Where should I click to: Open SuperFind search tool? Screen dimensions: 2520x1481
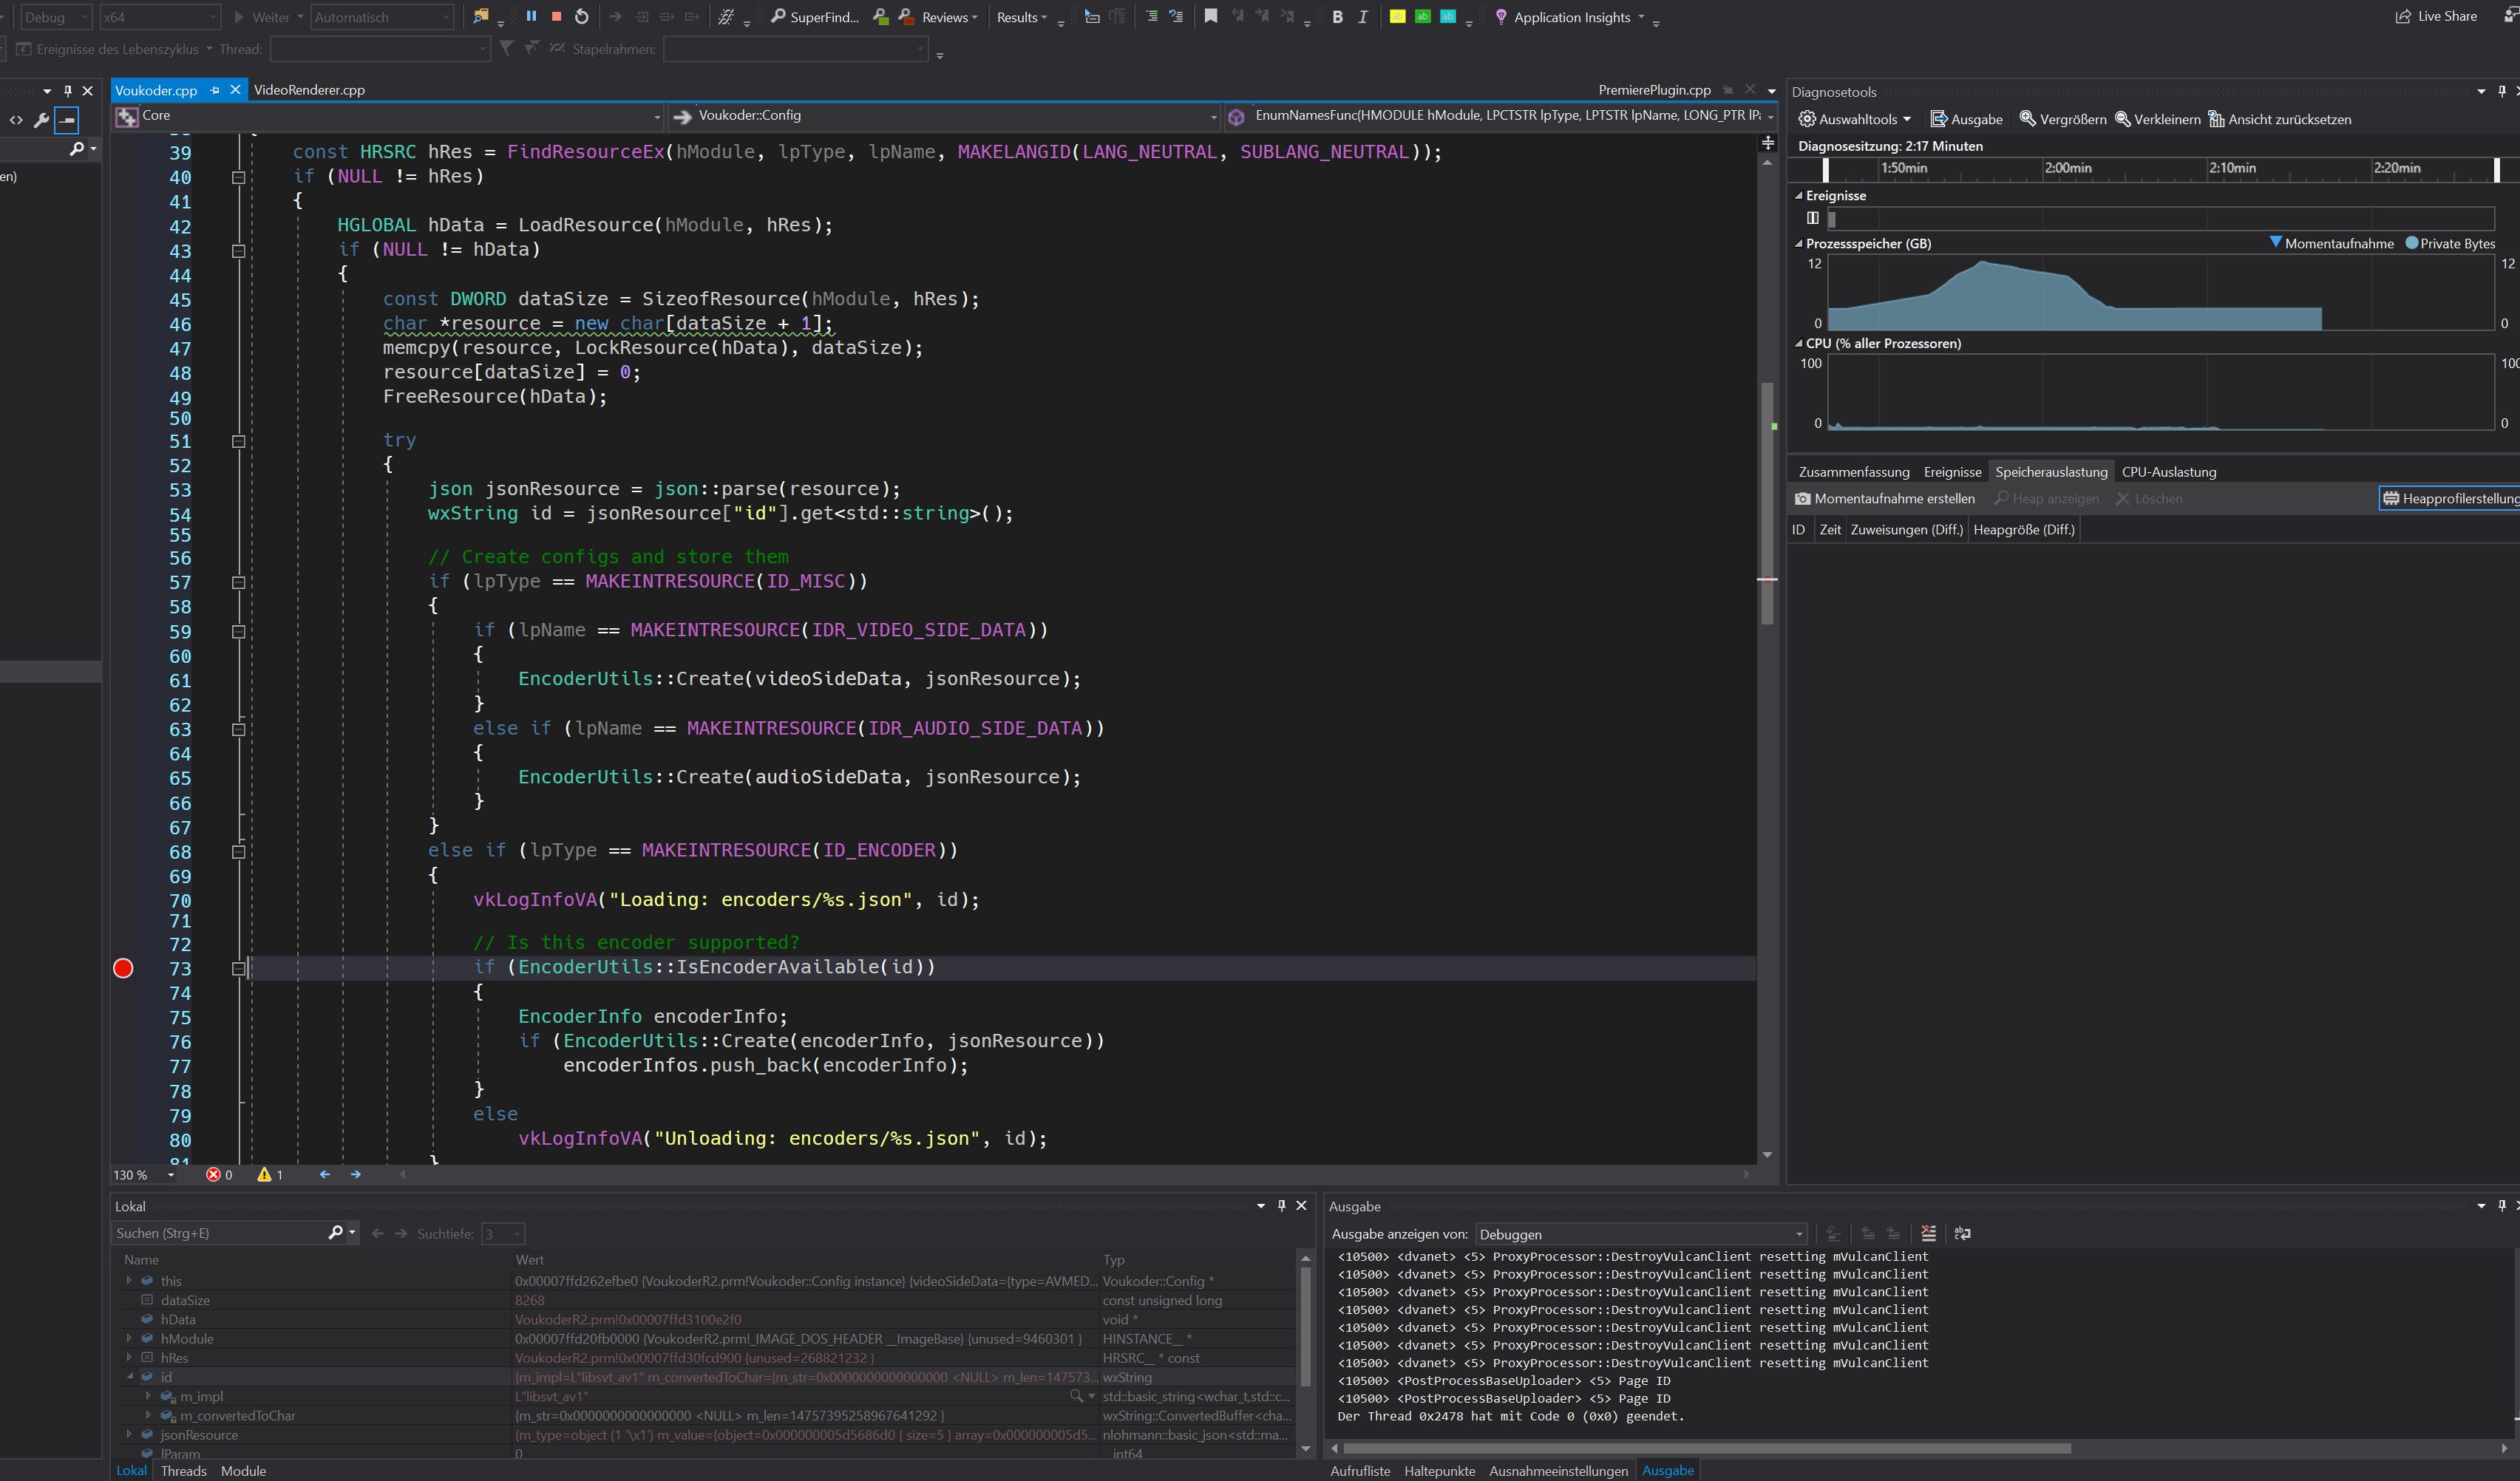pos(814,17)
